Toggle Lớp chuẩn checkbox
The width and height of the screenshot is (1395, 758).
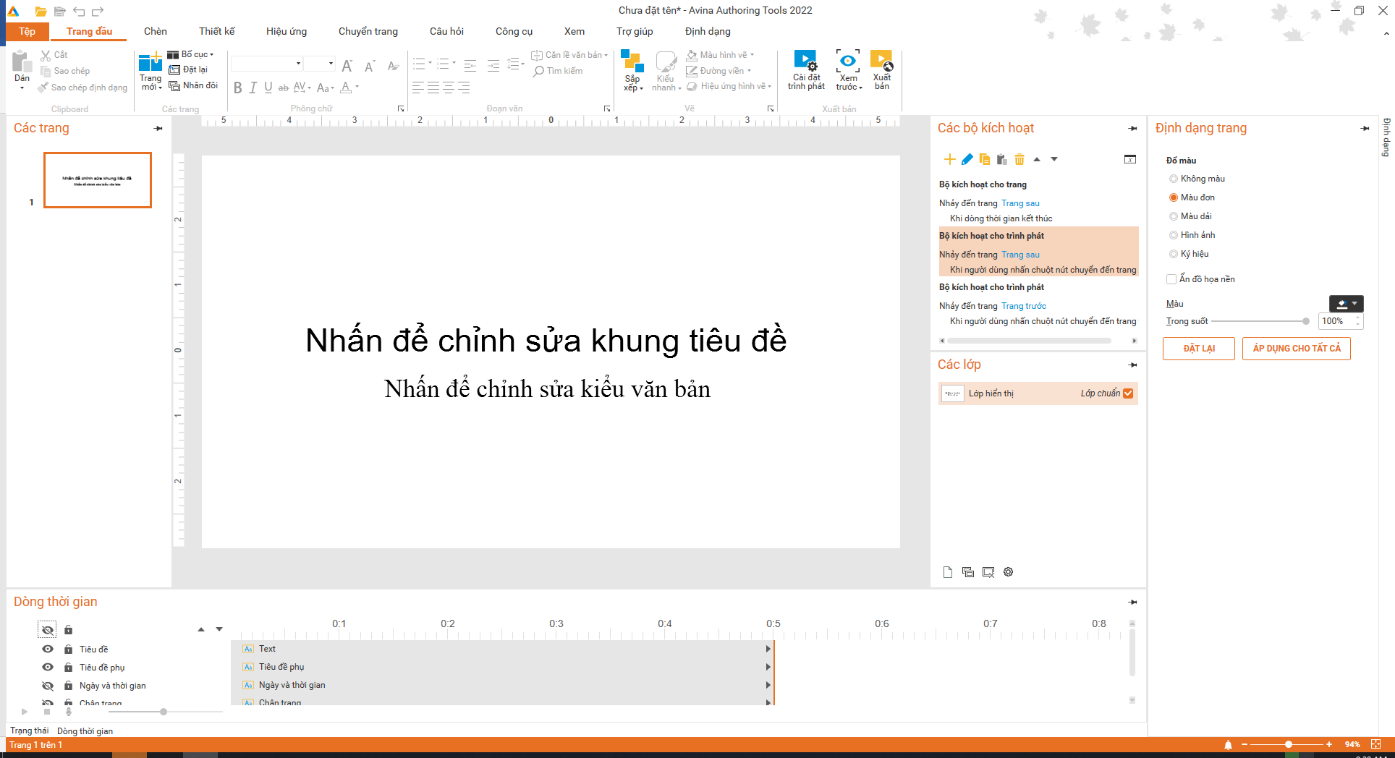pos(1128,393)
